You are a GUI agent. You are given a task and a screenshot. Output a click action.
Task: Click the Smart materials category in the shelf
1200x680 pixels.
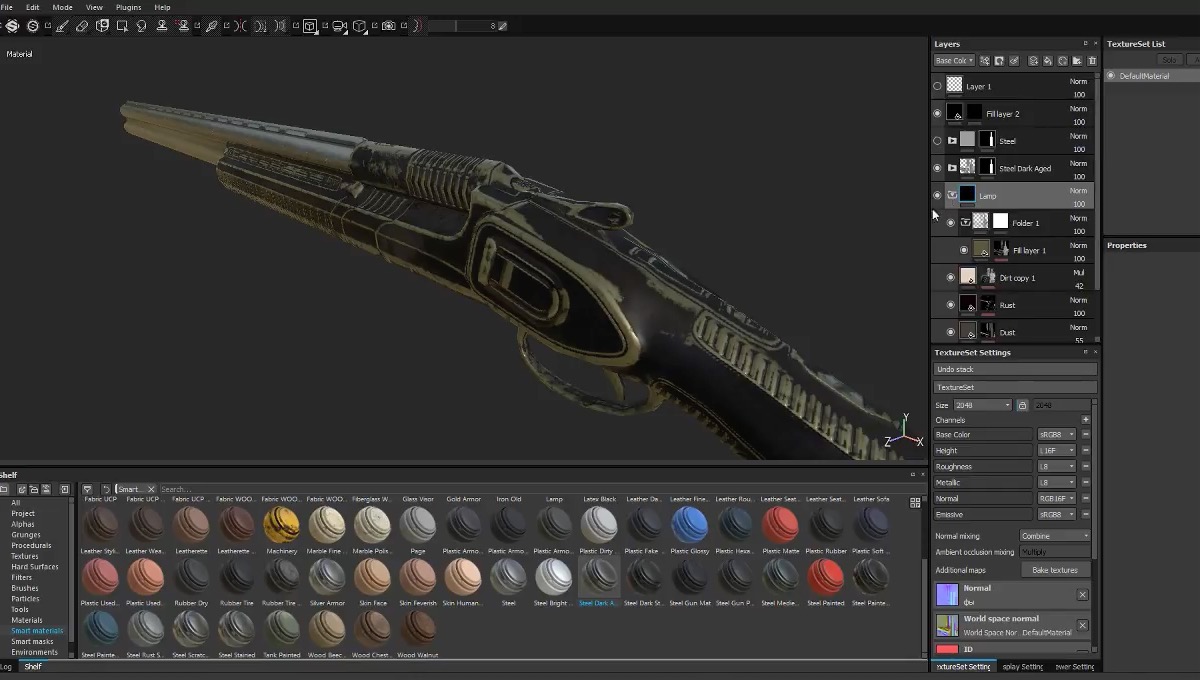(x=37, y=630)
